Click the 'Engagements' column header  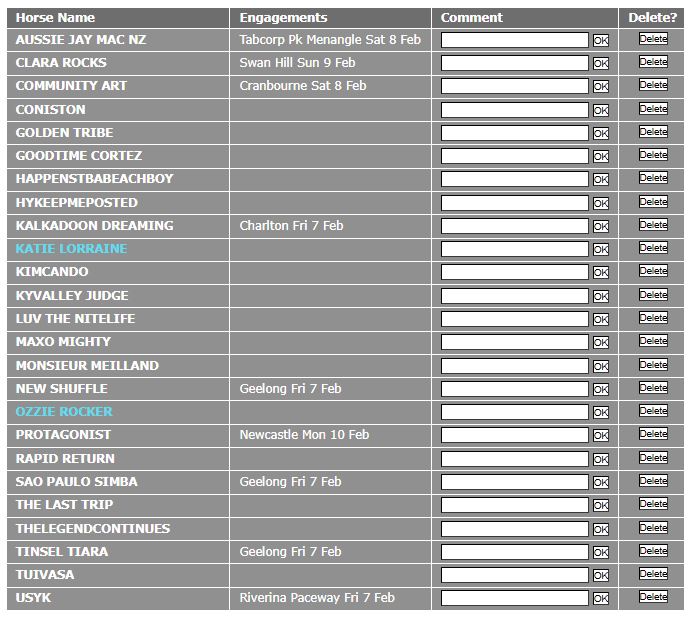pos(283,17)
